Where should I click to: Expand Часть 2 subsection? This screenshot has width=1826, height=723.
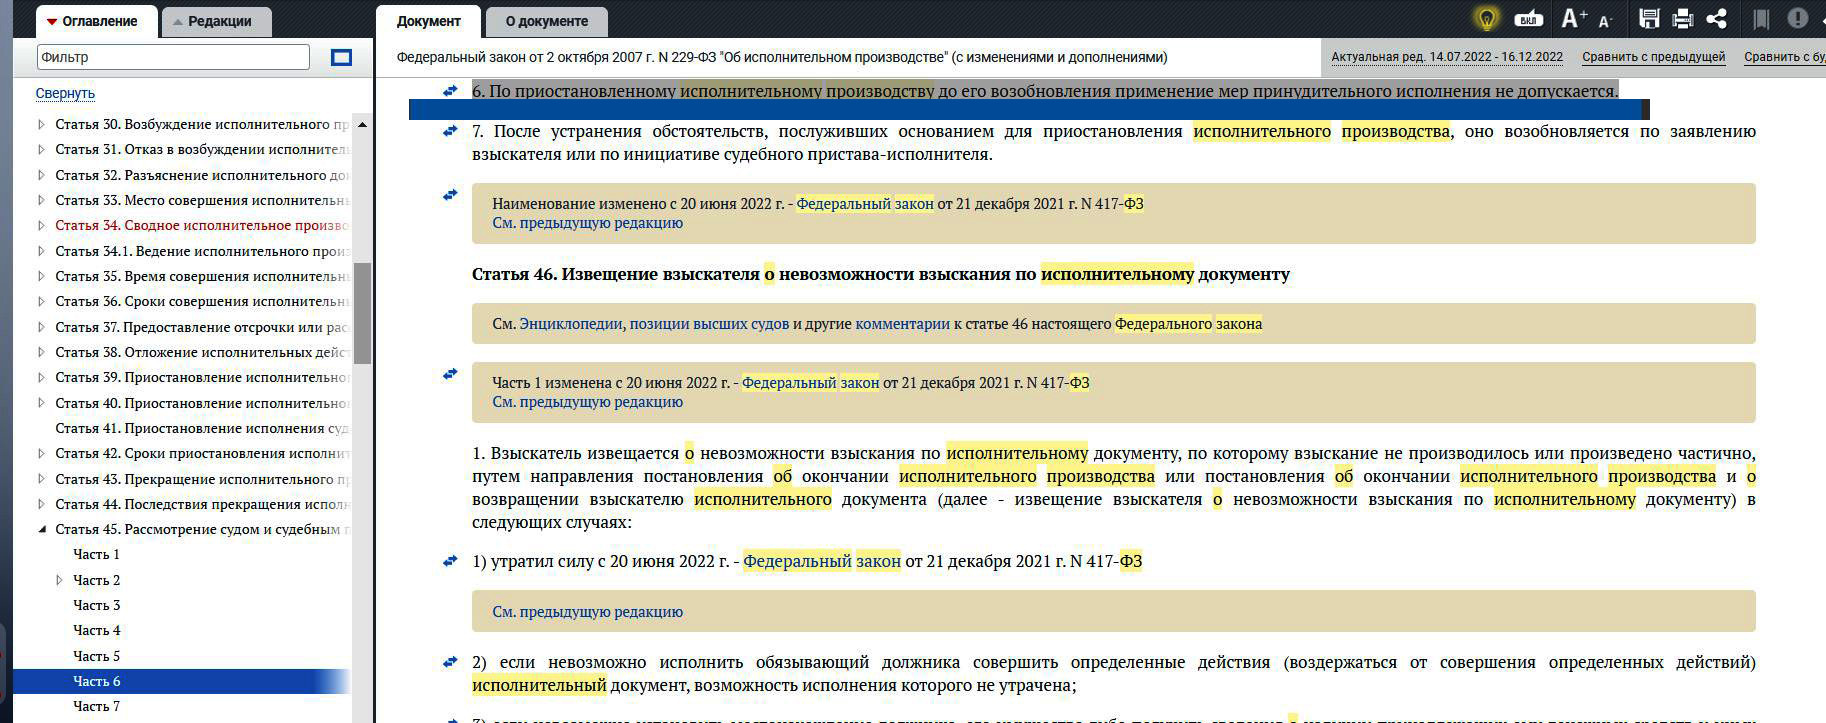coord(59,580)
